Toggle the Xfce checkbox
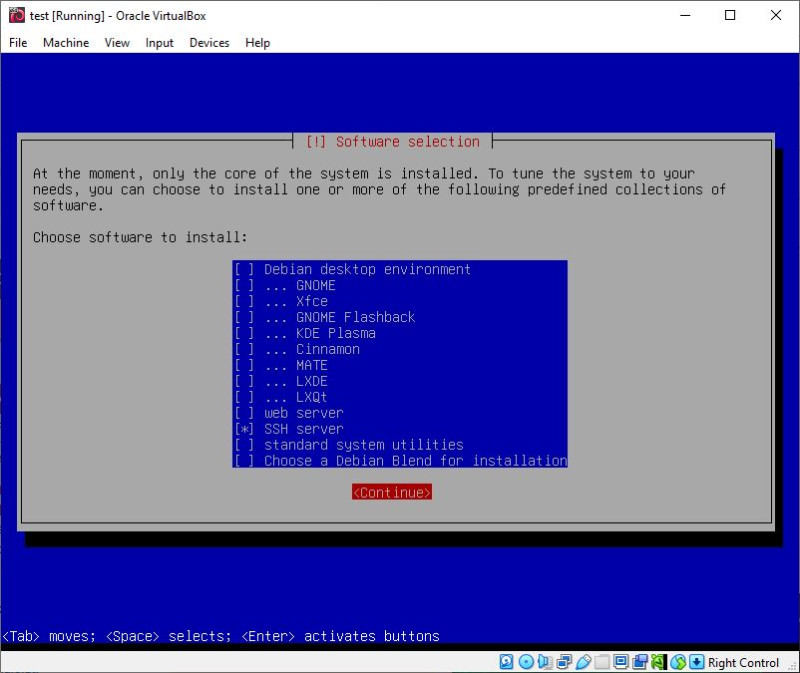Image resolution: width=800 pixels, height=673 pixels. [x=244, y=301]
